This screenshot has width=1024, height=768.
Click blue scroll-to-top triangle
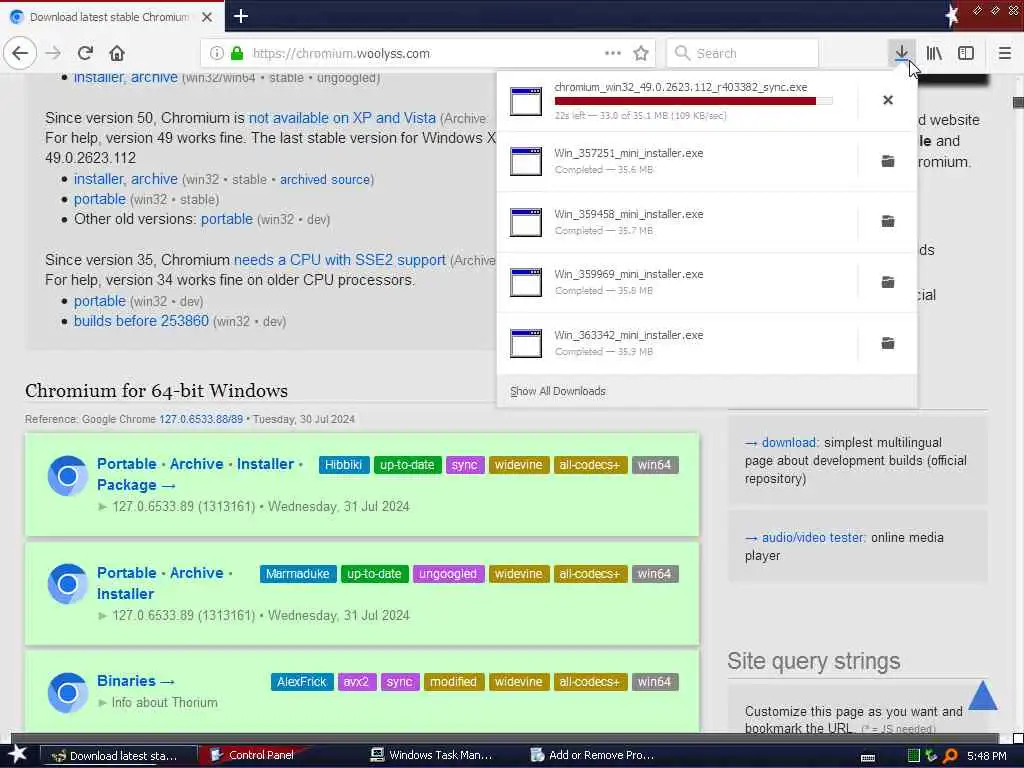(983, 696)
